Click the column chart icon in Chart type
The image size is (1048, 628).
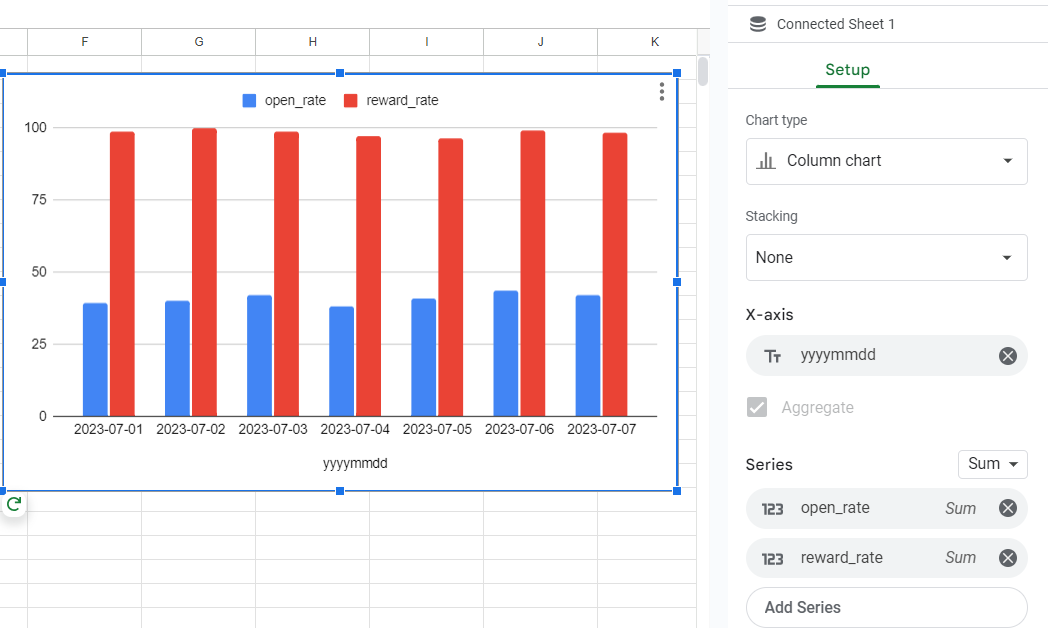(x=766, y=161)
